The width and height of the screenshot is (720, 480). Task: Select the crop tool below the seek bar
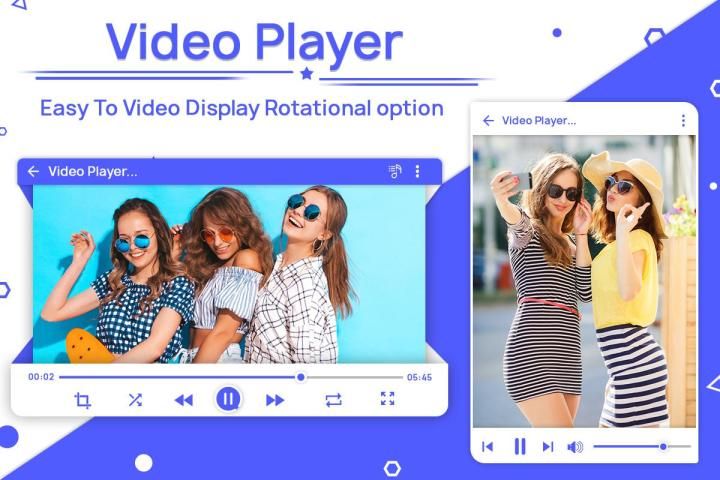point(82,400)
